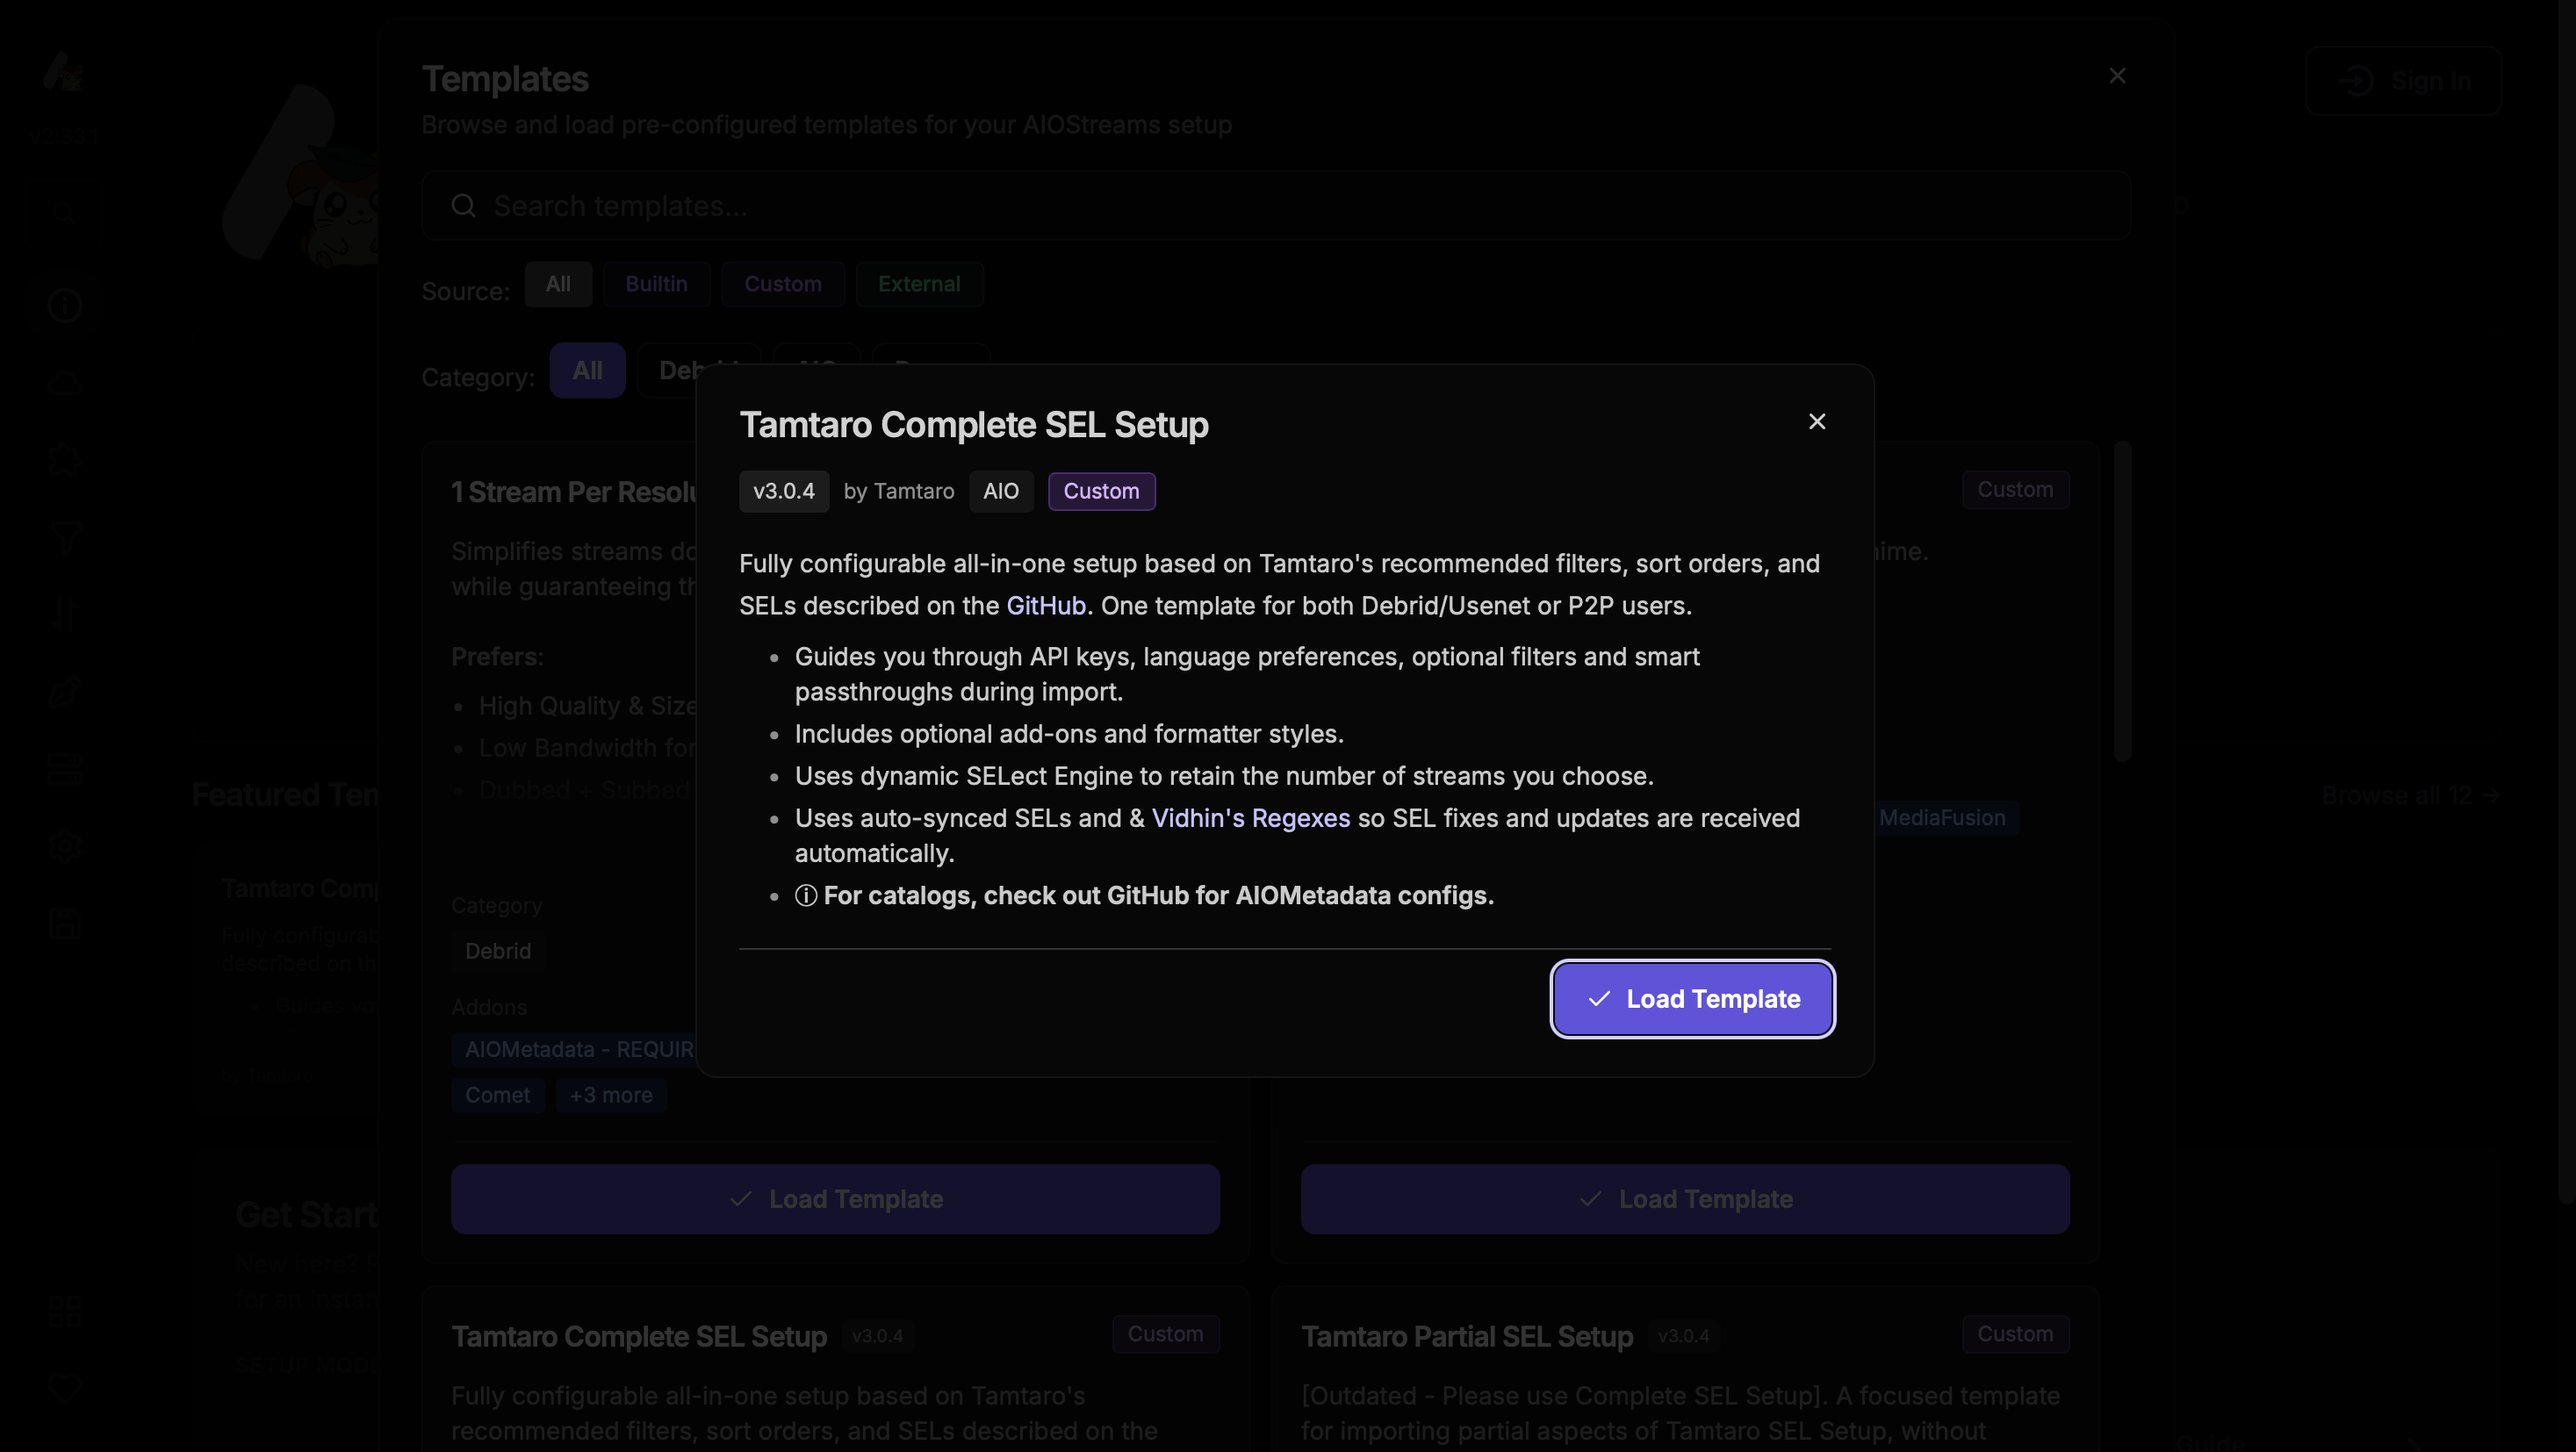The width and height of the screenshot is (2576, 1452).
Task: Expand the '+3 more' addons tag
Action: [611, 1095]
